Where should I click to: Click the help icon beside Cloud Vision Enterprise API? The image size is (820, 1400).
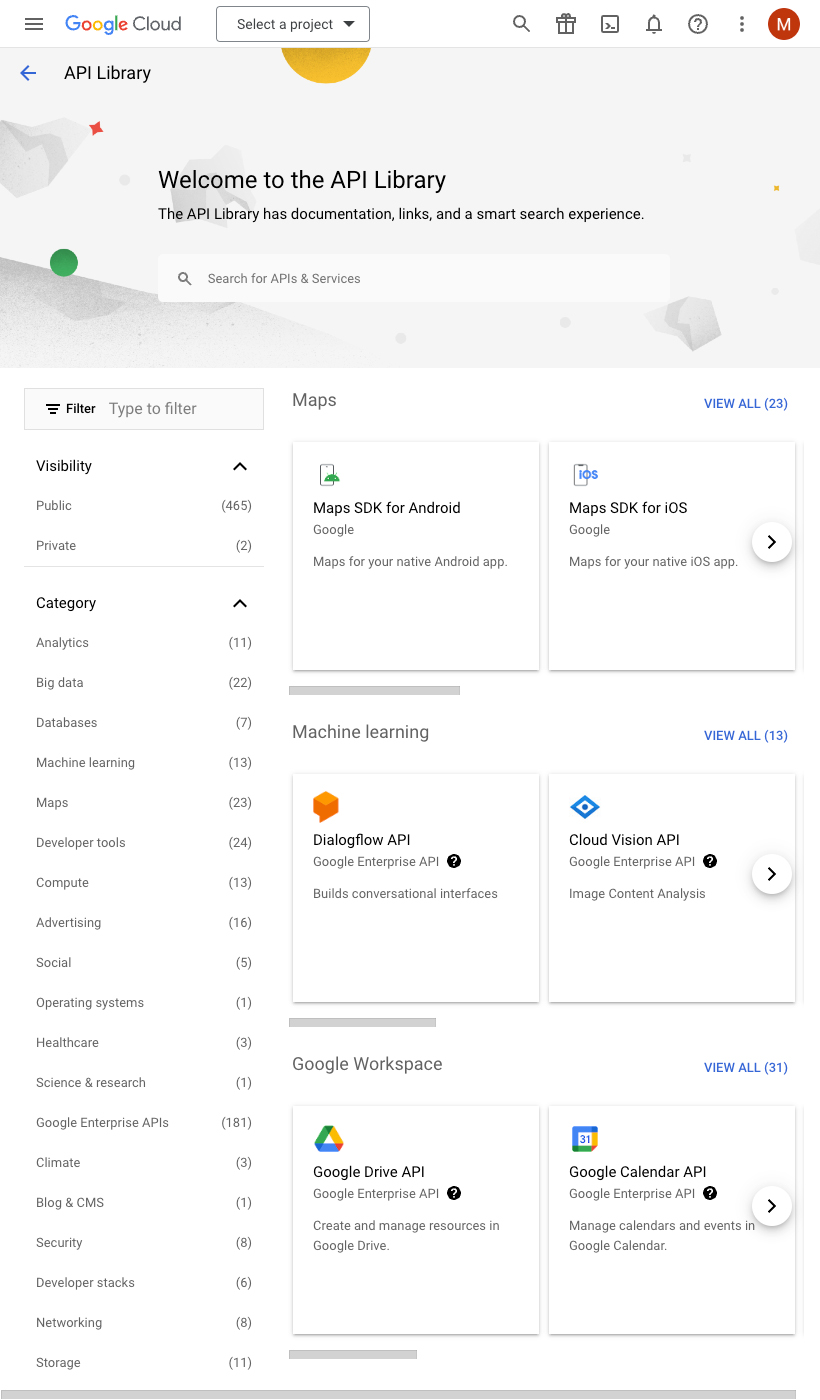click(x=710, y=861)
